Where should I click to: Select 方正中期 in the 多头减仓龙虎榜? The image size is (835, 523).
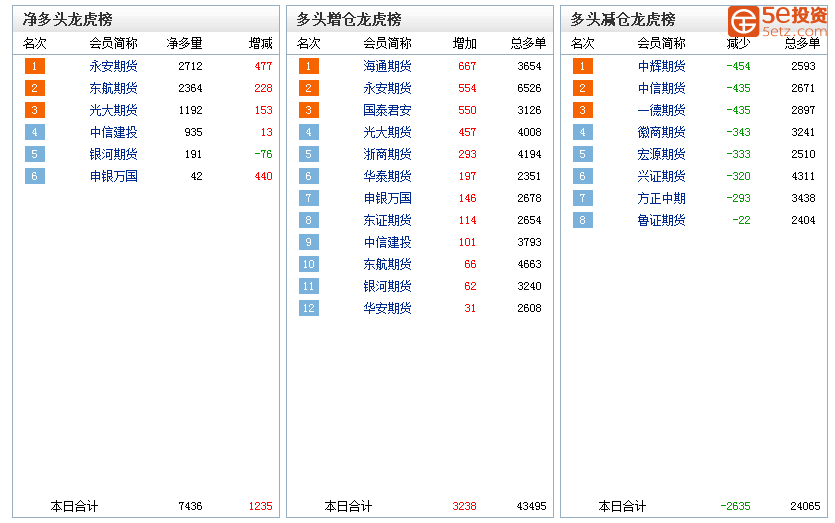tap(661, 198)
